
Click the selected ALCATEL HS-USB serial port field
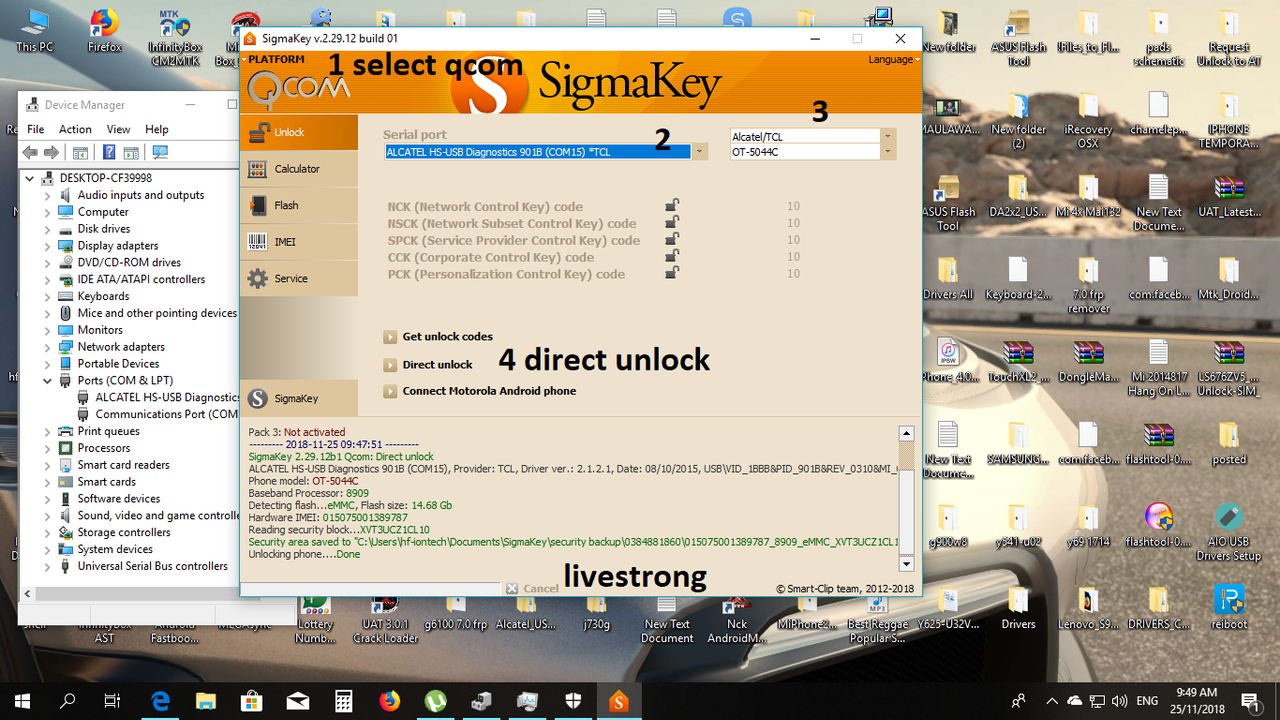(538, 152)
